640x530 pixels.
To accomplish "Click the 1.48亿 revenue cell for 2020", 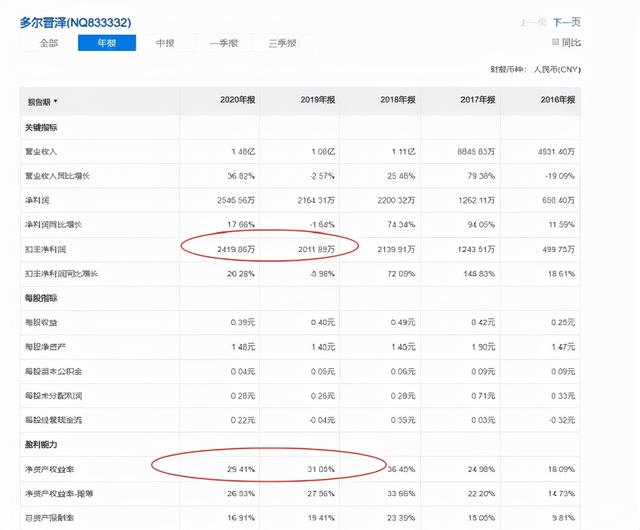I will pos(243,152).
